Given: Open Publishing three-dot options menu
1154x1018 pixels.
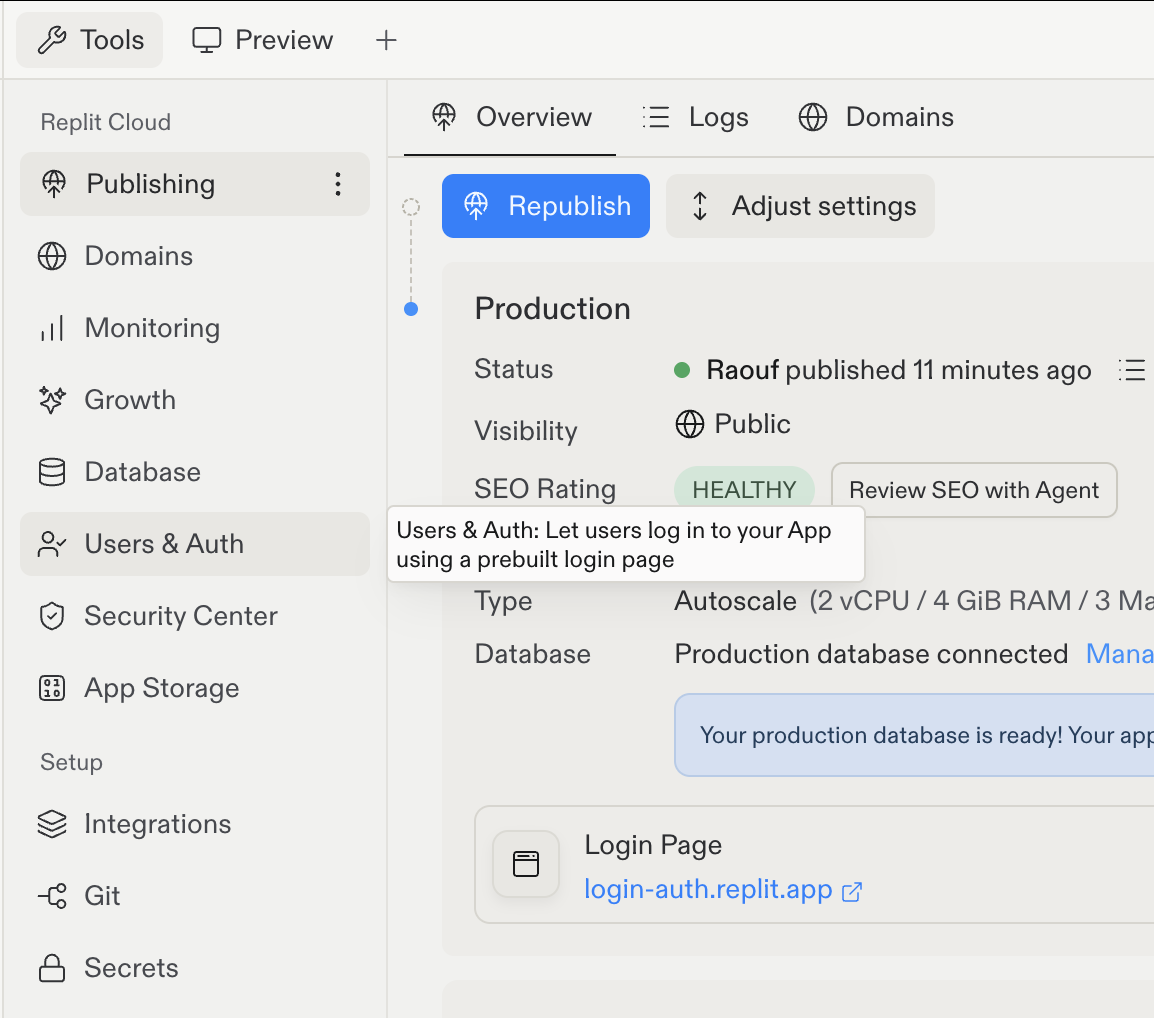Looking at the screenshot, I should tap(338, 184).
